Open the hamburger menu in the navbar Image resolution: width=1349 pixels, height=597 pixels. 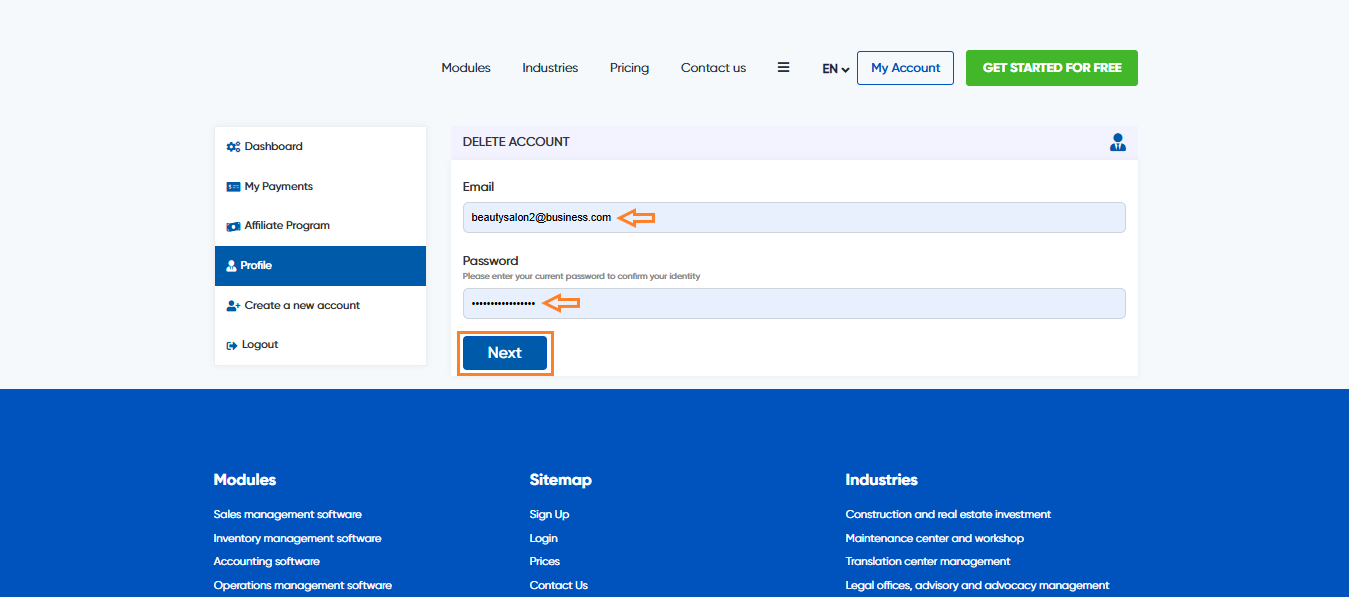coord(783,68)
